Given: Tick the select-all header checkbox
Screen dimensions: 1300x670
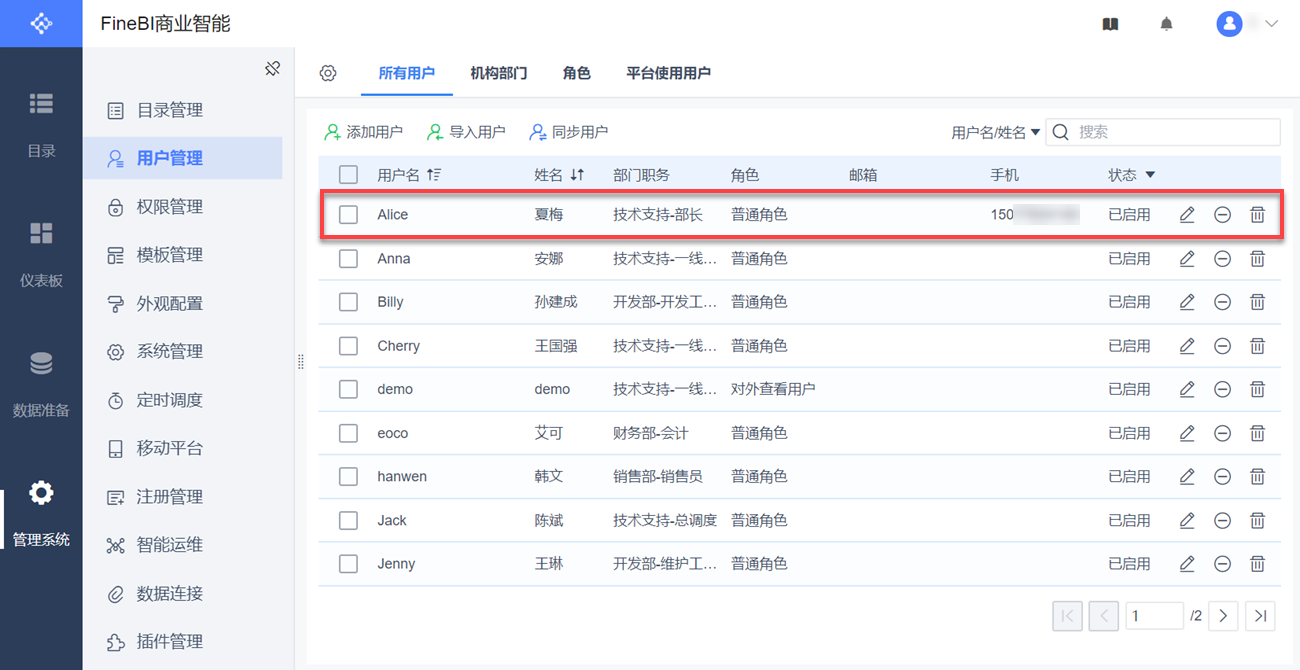Looking at the screenshot, I should pyautogui.click(x=348, y=175).
